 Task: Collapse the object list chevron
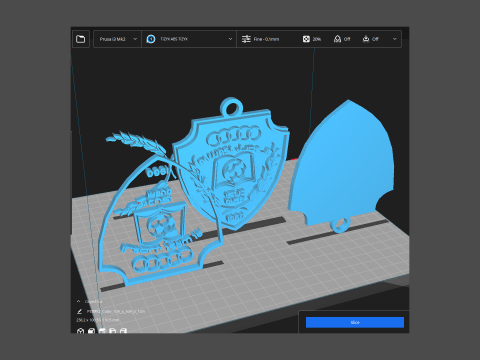[78, 301]
